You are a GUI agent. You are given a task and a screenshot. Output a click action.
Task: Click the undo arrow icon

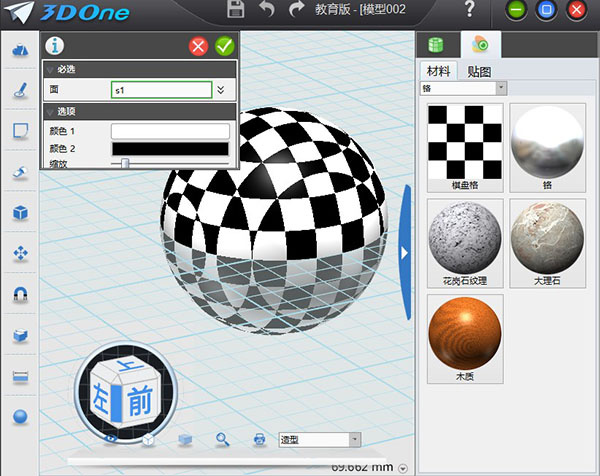pos(266,10)
